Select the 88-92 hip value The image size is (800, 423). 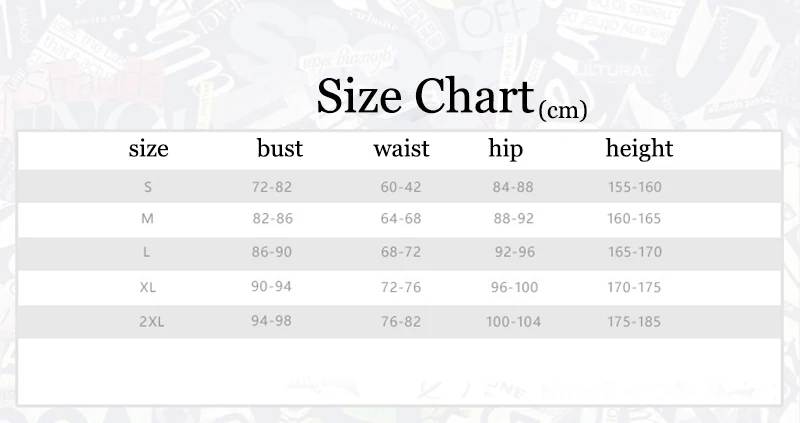pos(514,218)
